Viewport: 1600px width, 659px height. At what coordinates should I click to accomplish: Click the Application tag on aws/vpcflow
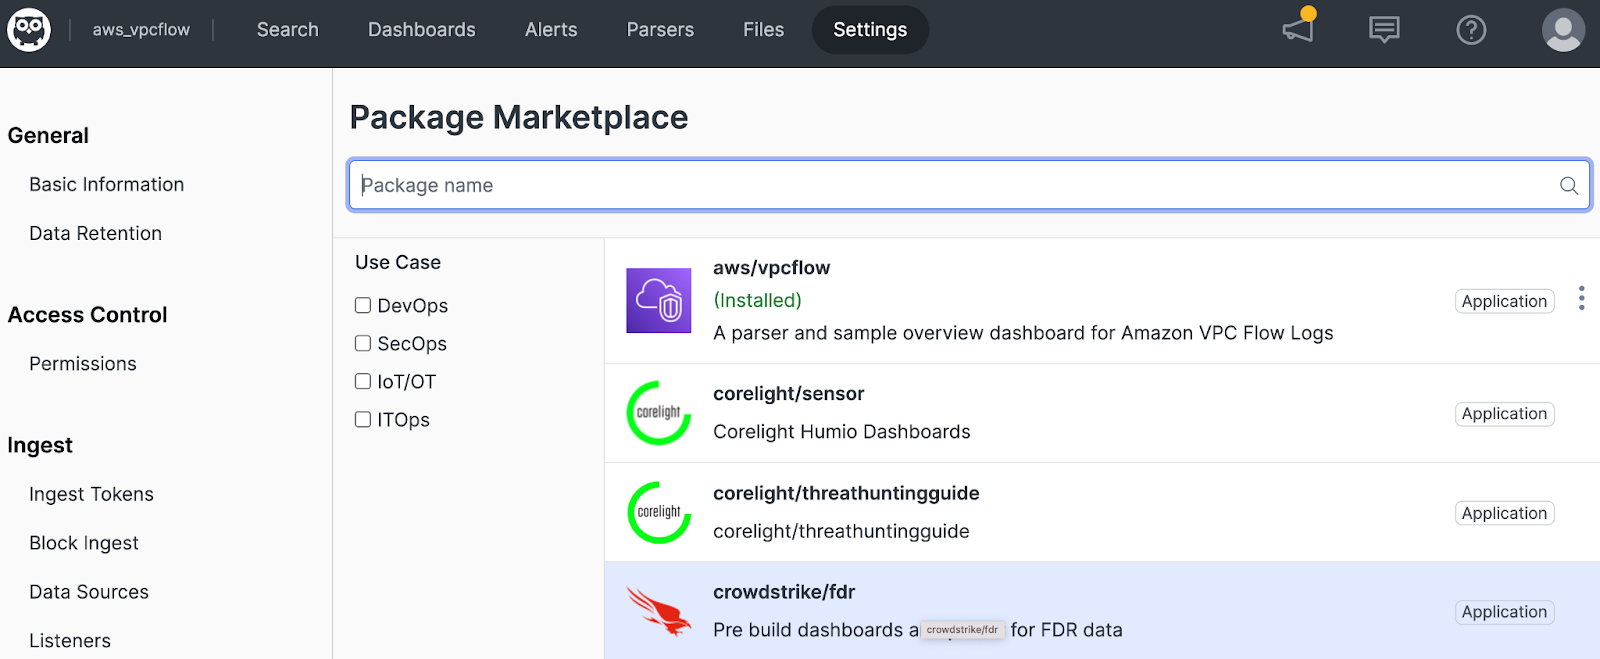coord(1504,301)
